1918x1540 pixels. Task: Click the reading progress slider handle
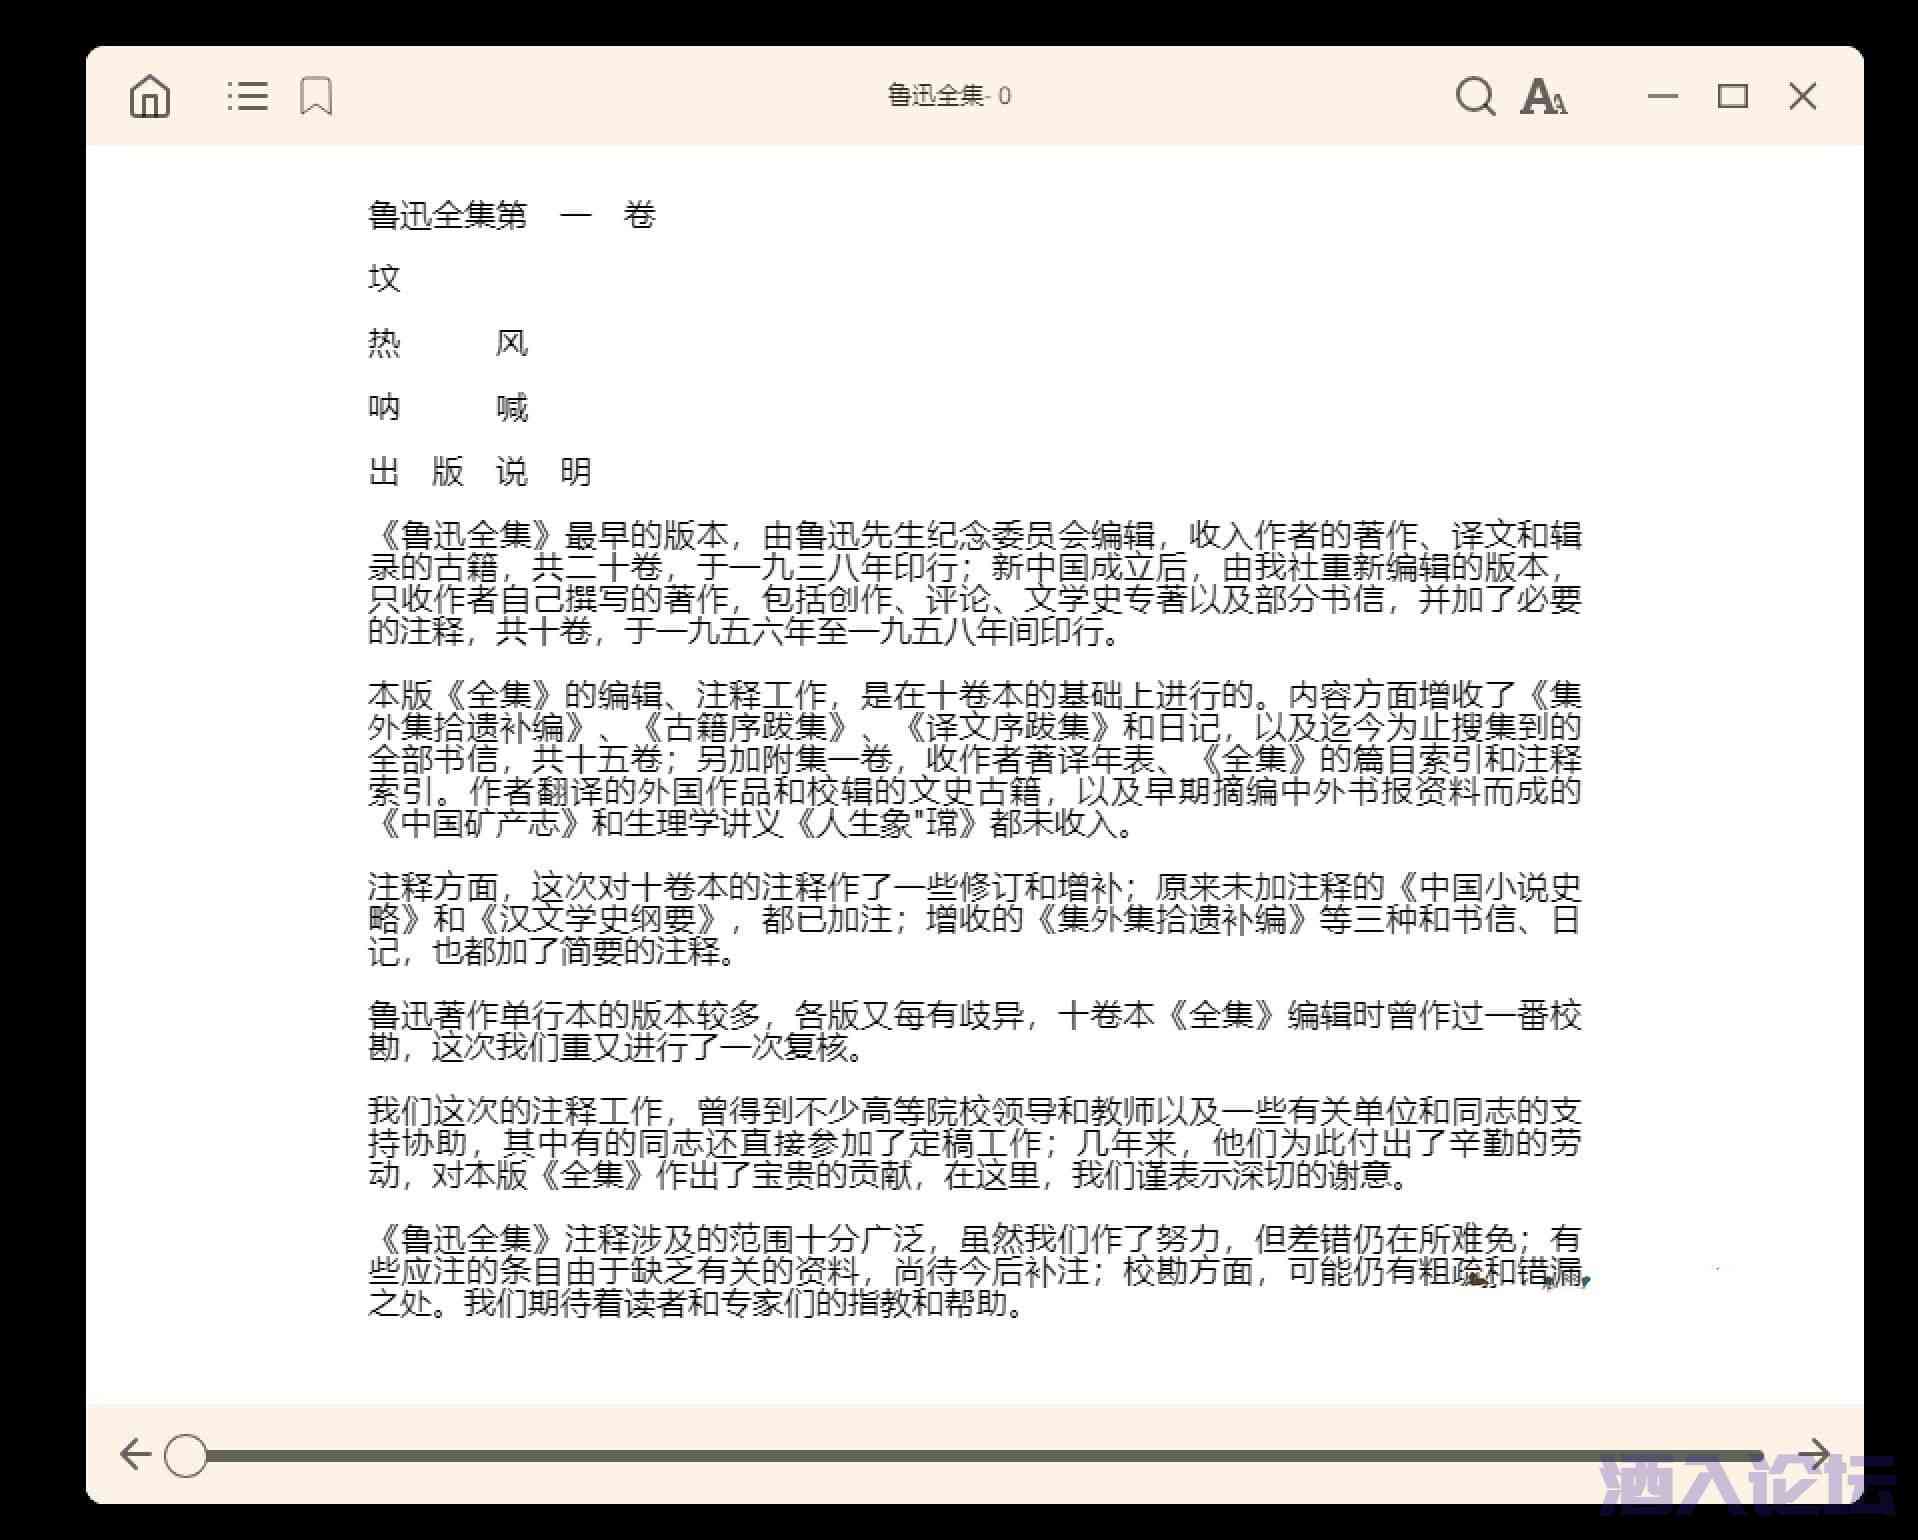pyautogui.click(x=185, y=1455)
